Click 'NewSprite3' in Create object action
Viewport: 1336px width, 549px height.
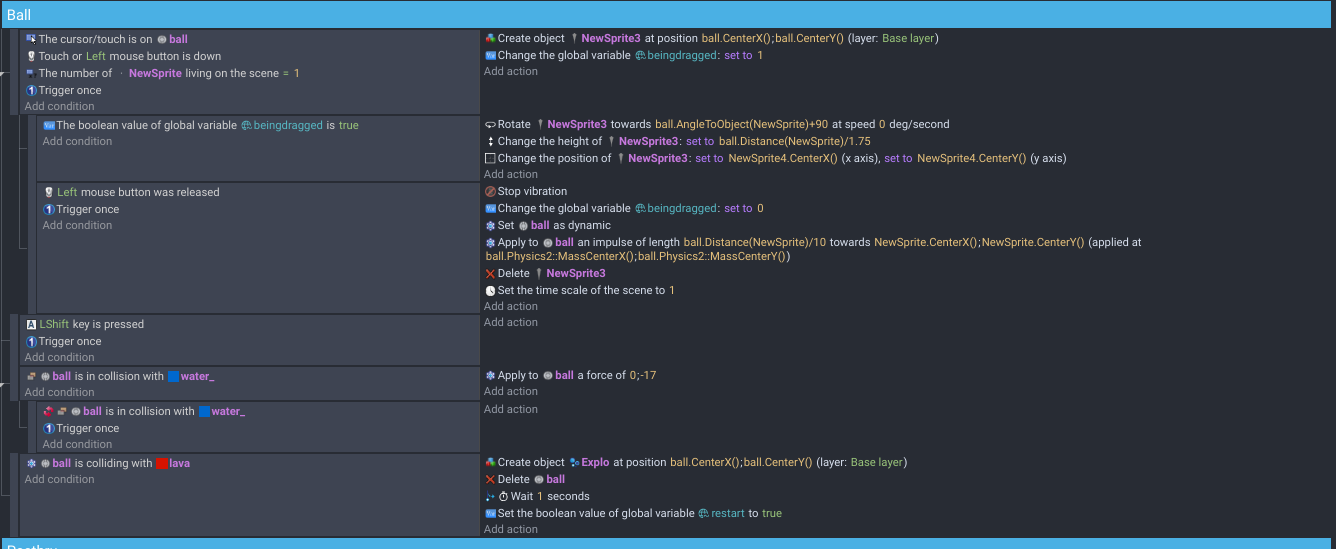click(612, 38)
